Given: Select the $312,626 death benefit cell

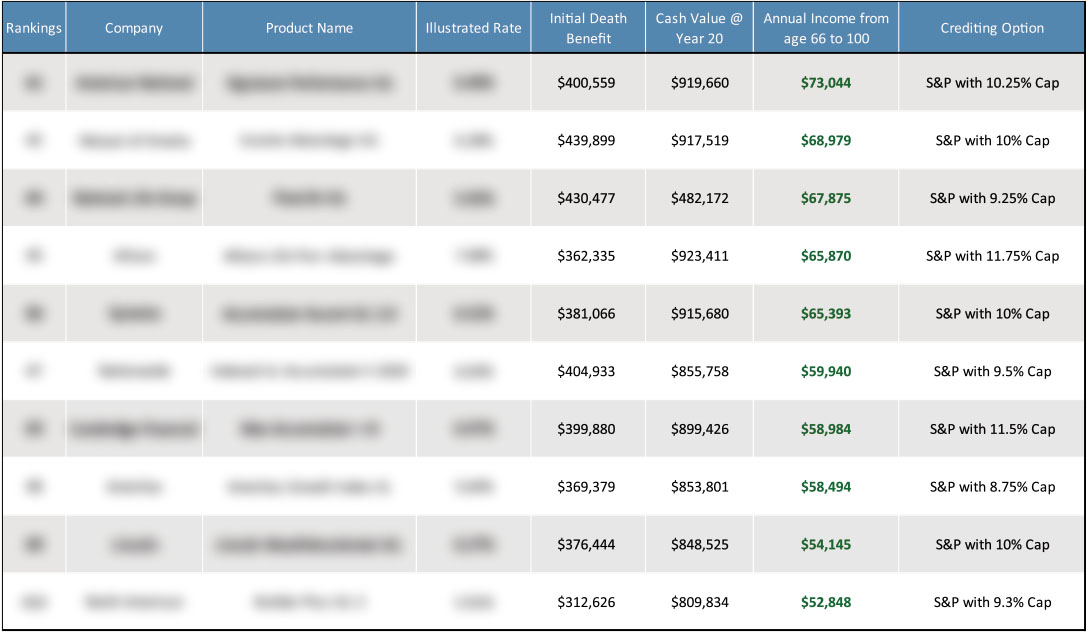Looking at the screenshot, I should [x=588, y=602].
